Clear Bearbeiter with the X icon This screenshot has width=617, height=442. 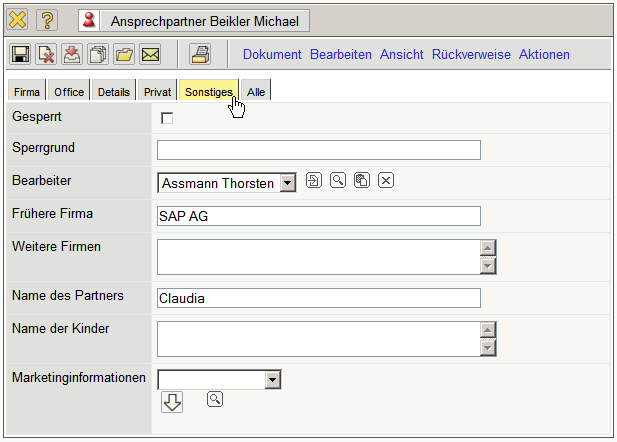(386, 180)
